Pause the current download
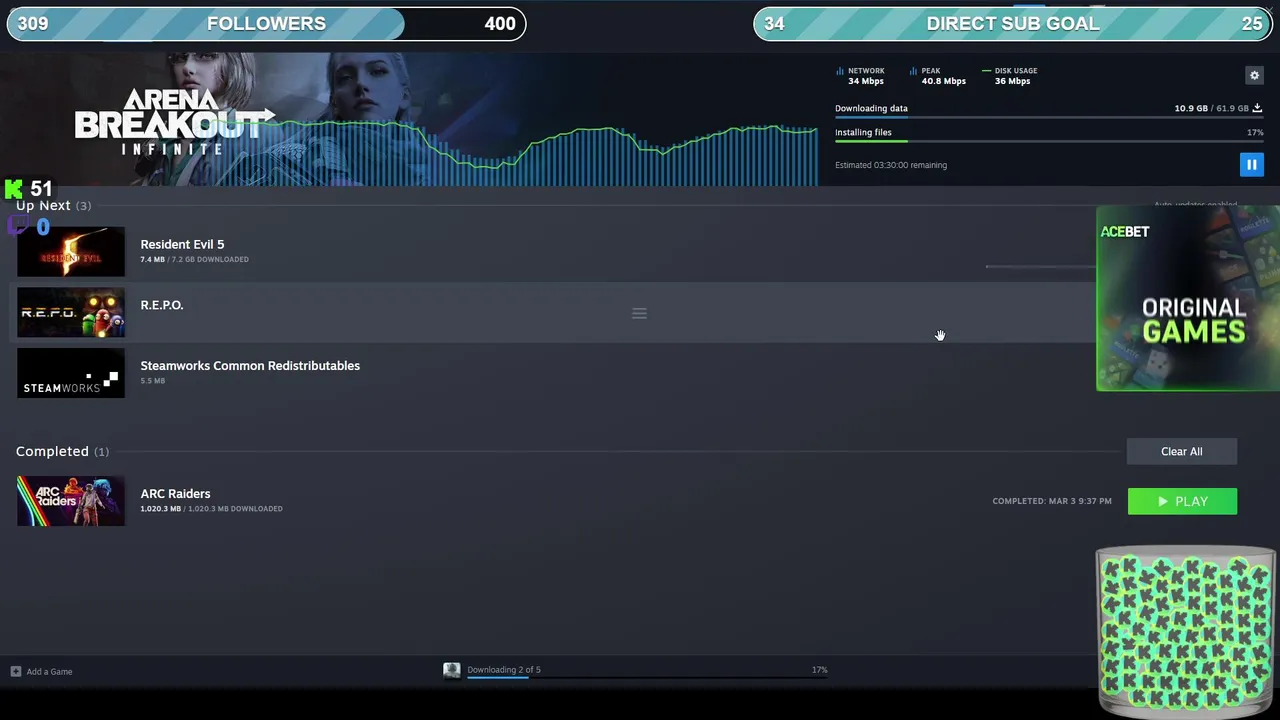Image resolution: width=1280 pixels, height=720 pixels. [x=1251, y=164]
